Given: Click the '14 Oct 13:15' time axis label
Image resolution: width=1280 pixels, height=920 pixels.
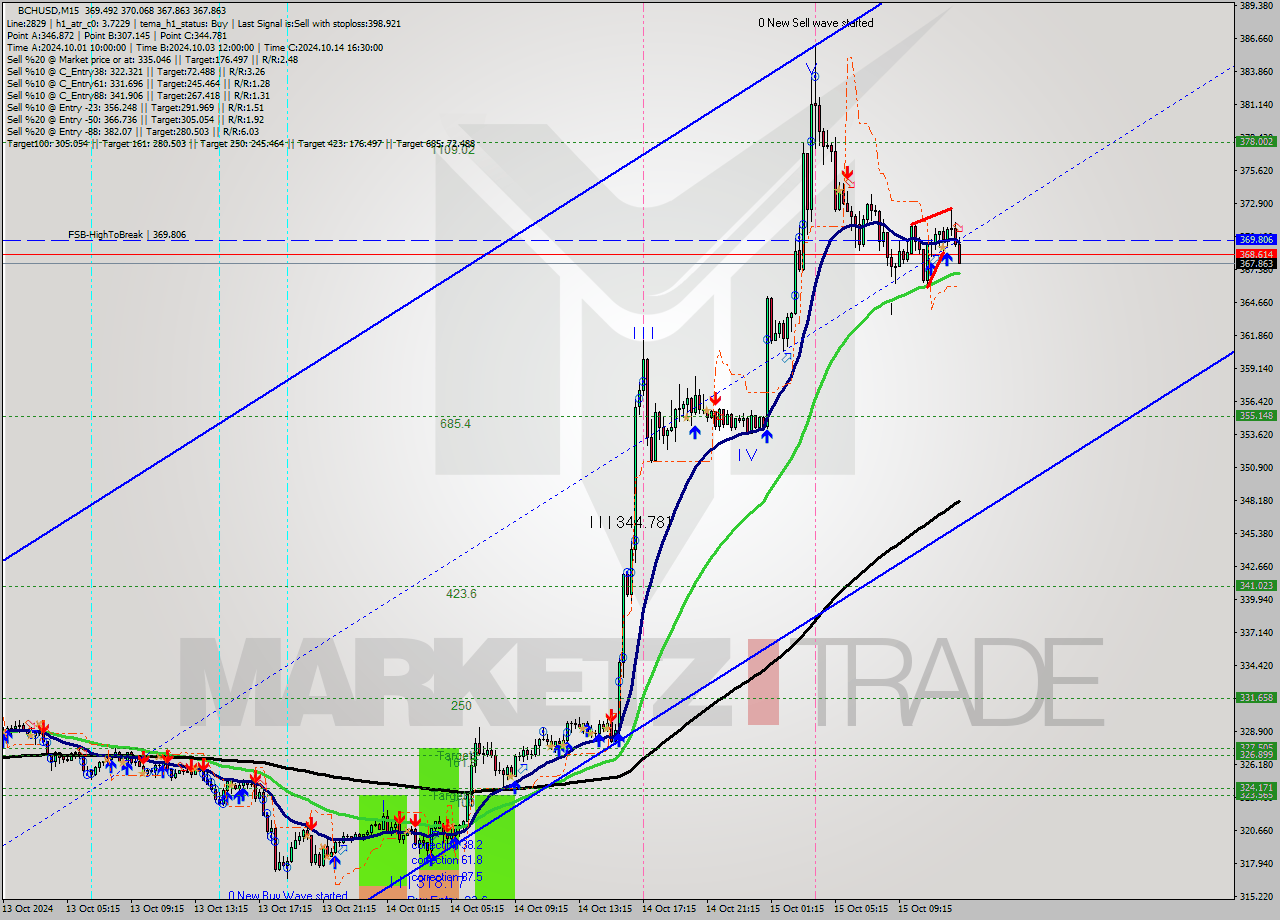Looking at the screenshot, I should point(606,910).
